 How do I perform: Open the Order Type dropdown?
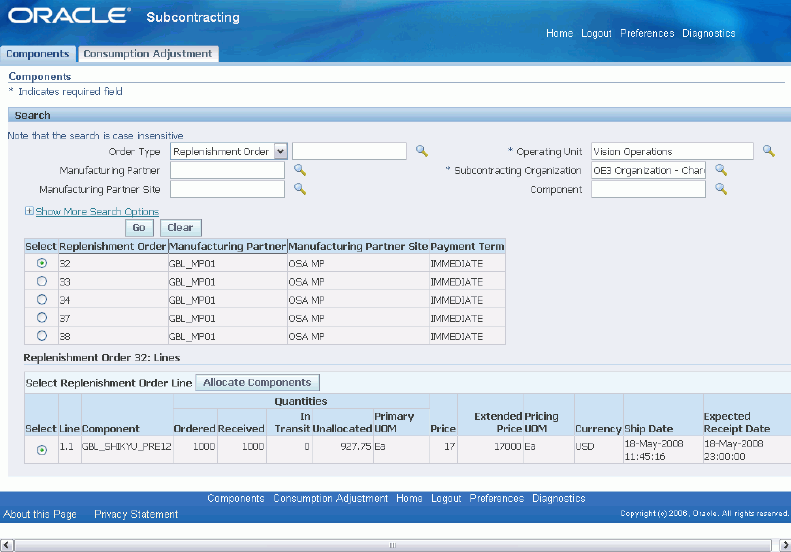[281, 151]
